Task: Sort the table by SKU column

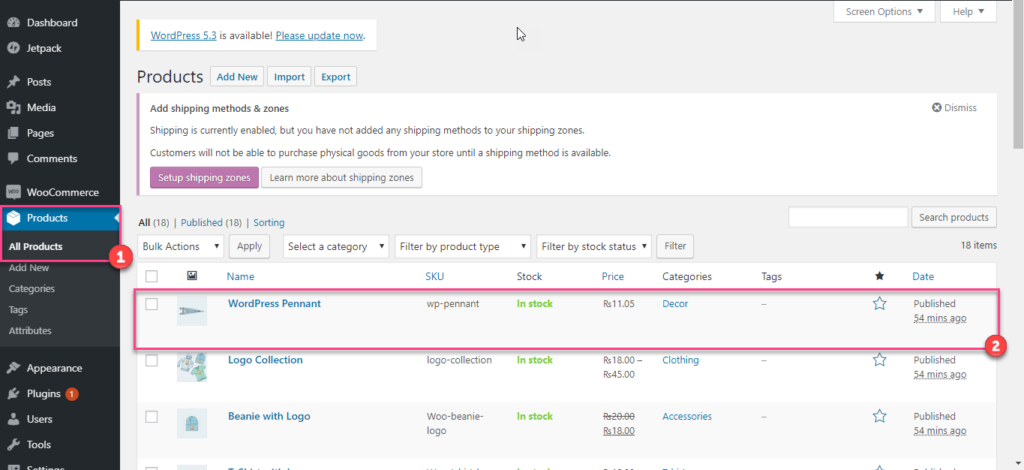Action: pyautogui.click(x=435, y=276)
